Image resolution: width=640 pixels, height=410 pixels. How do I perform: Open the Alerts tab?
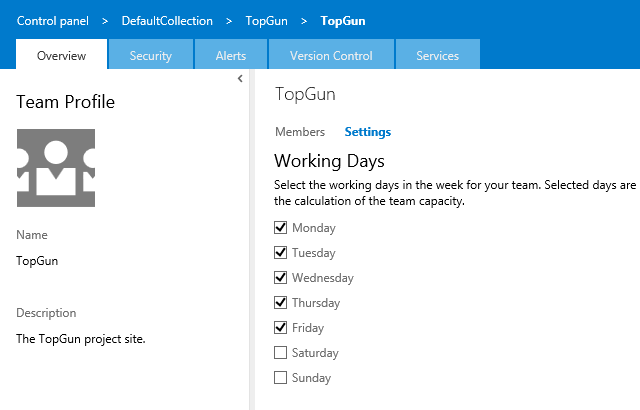point(231,54)
